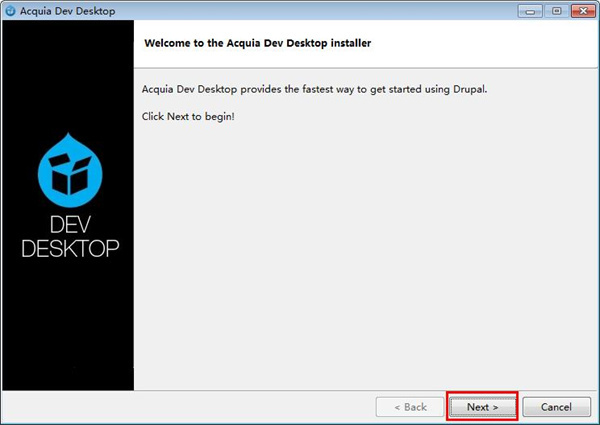Click the 'Click Next to begin!' text

pos(188,116)
